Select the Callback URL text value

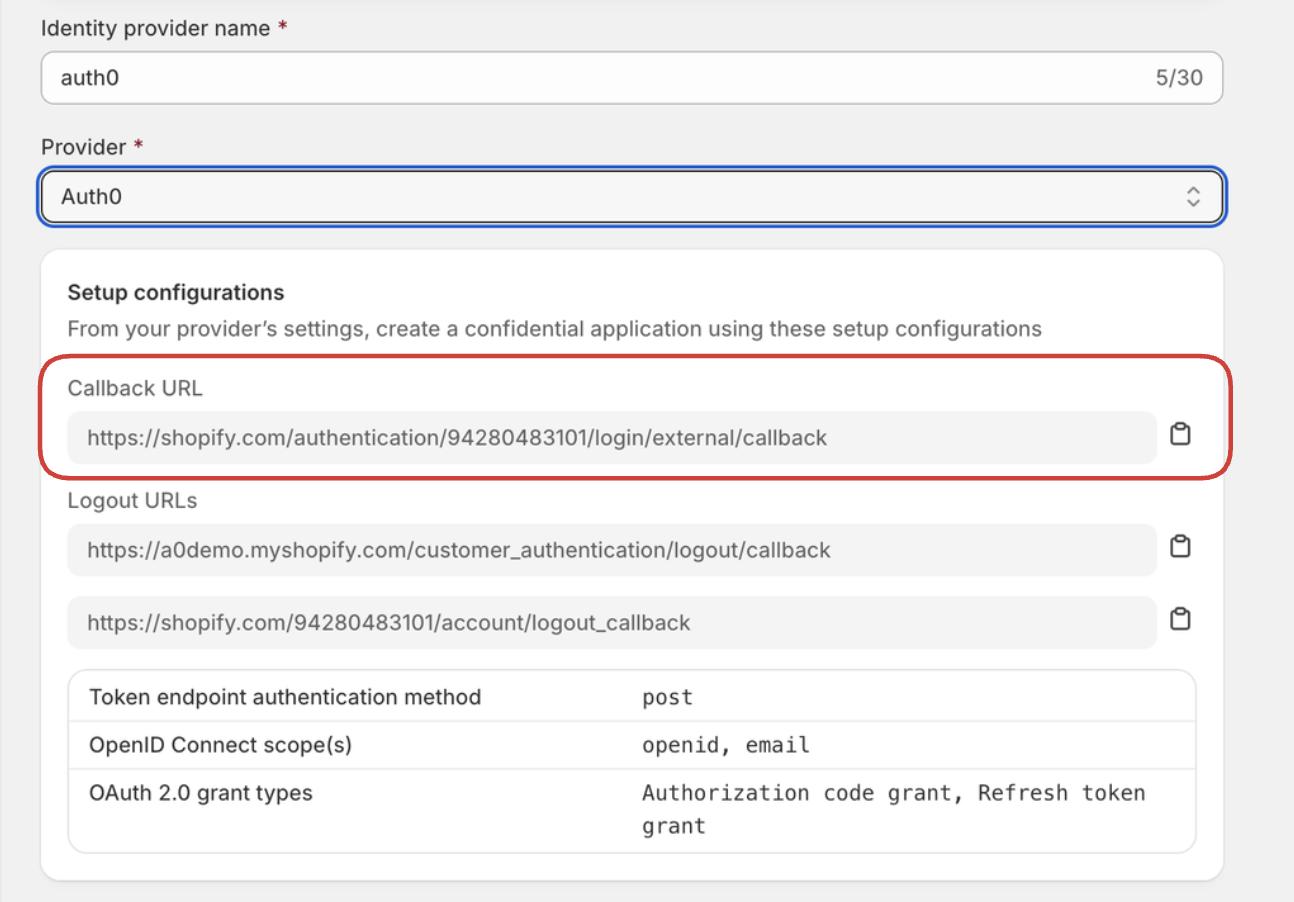[x=457, y=438]
